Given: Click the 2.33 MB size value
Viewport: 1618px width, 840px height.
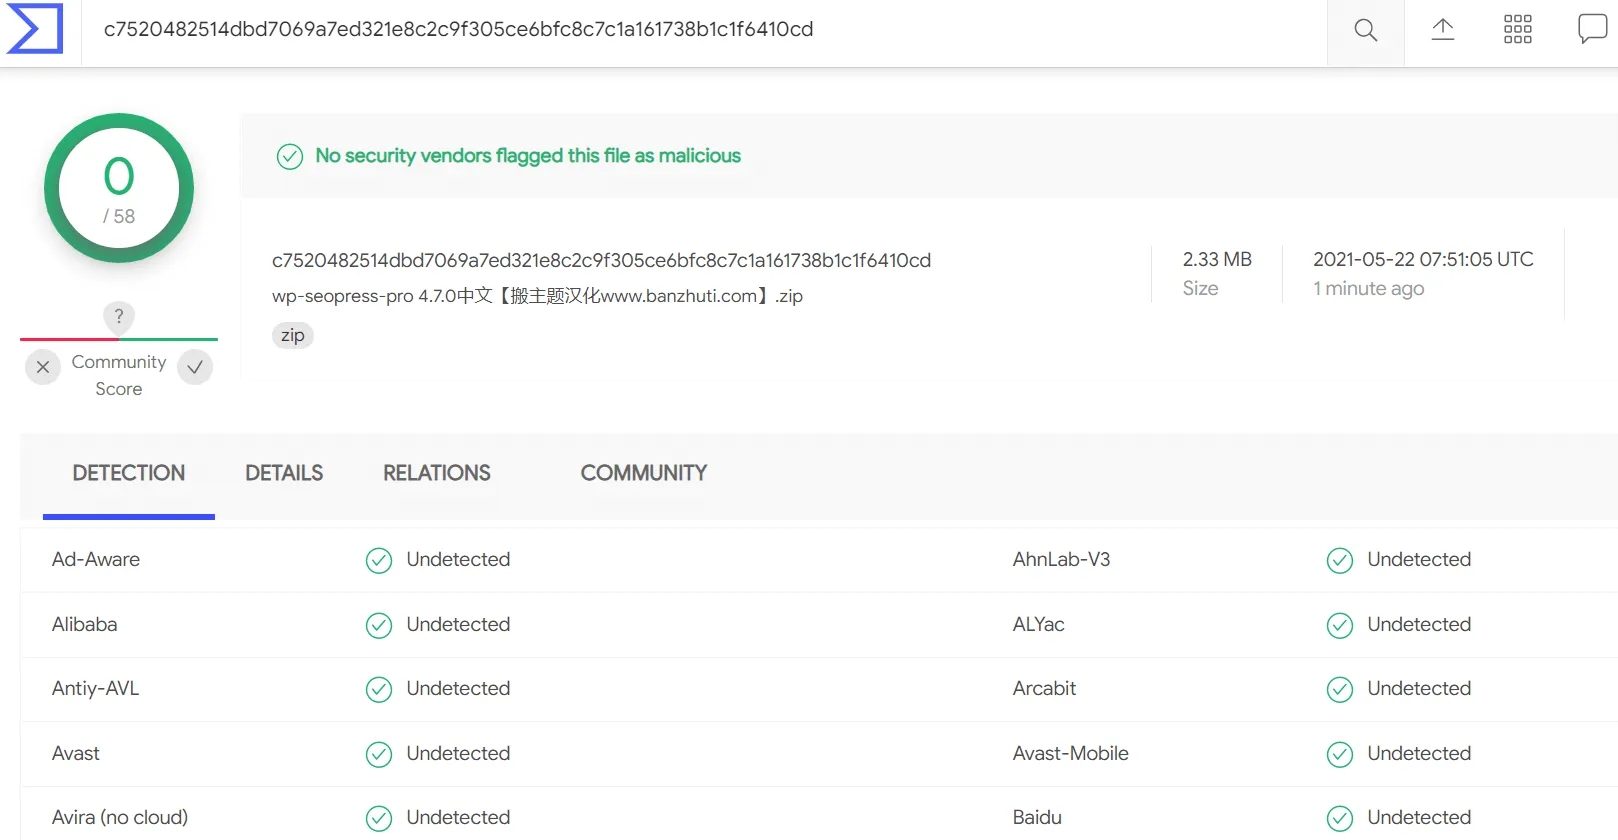Looking at the screenshot, I should pos(1217,259).
